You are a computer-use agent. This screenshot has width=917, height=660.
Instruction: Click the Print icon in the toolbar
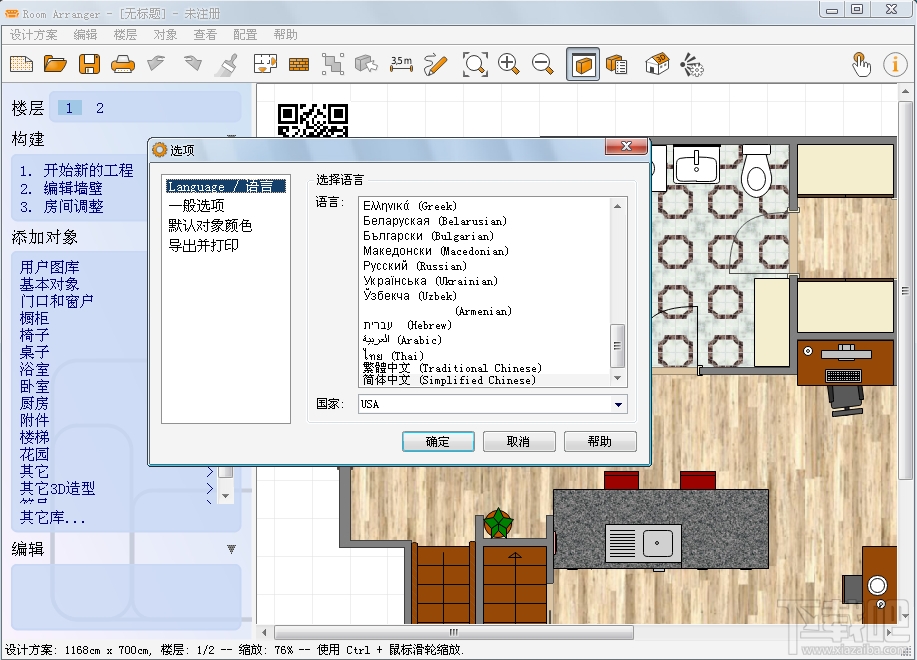pyautogui.click(x=121, y=63)
